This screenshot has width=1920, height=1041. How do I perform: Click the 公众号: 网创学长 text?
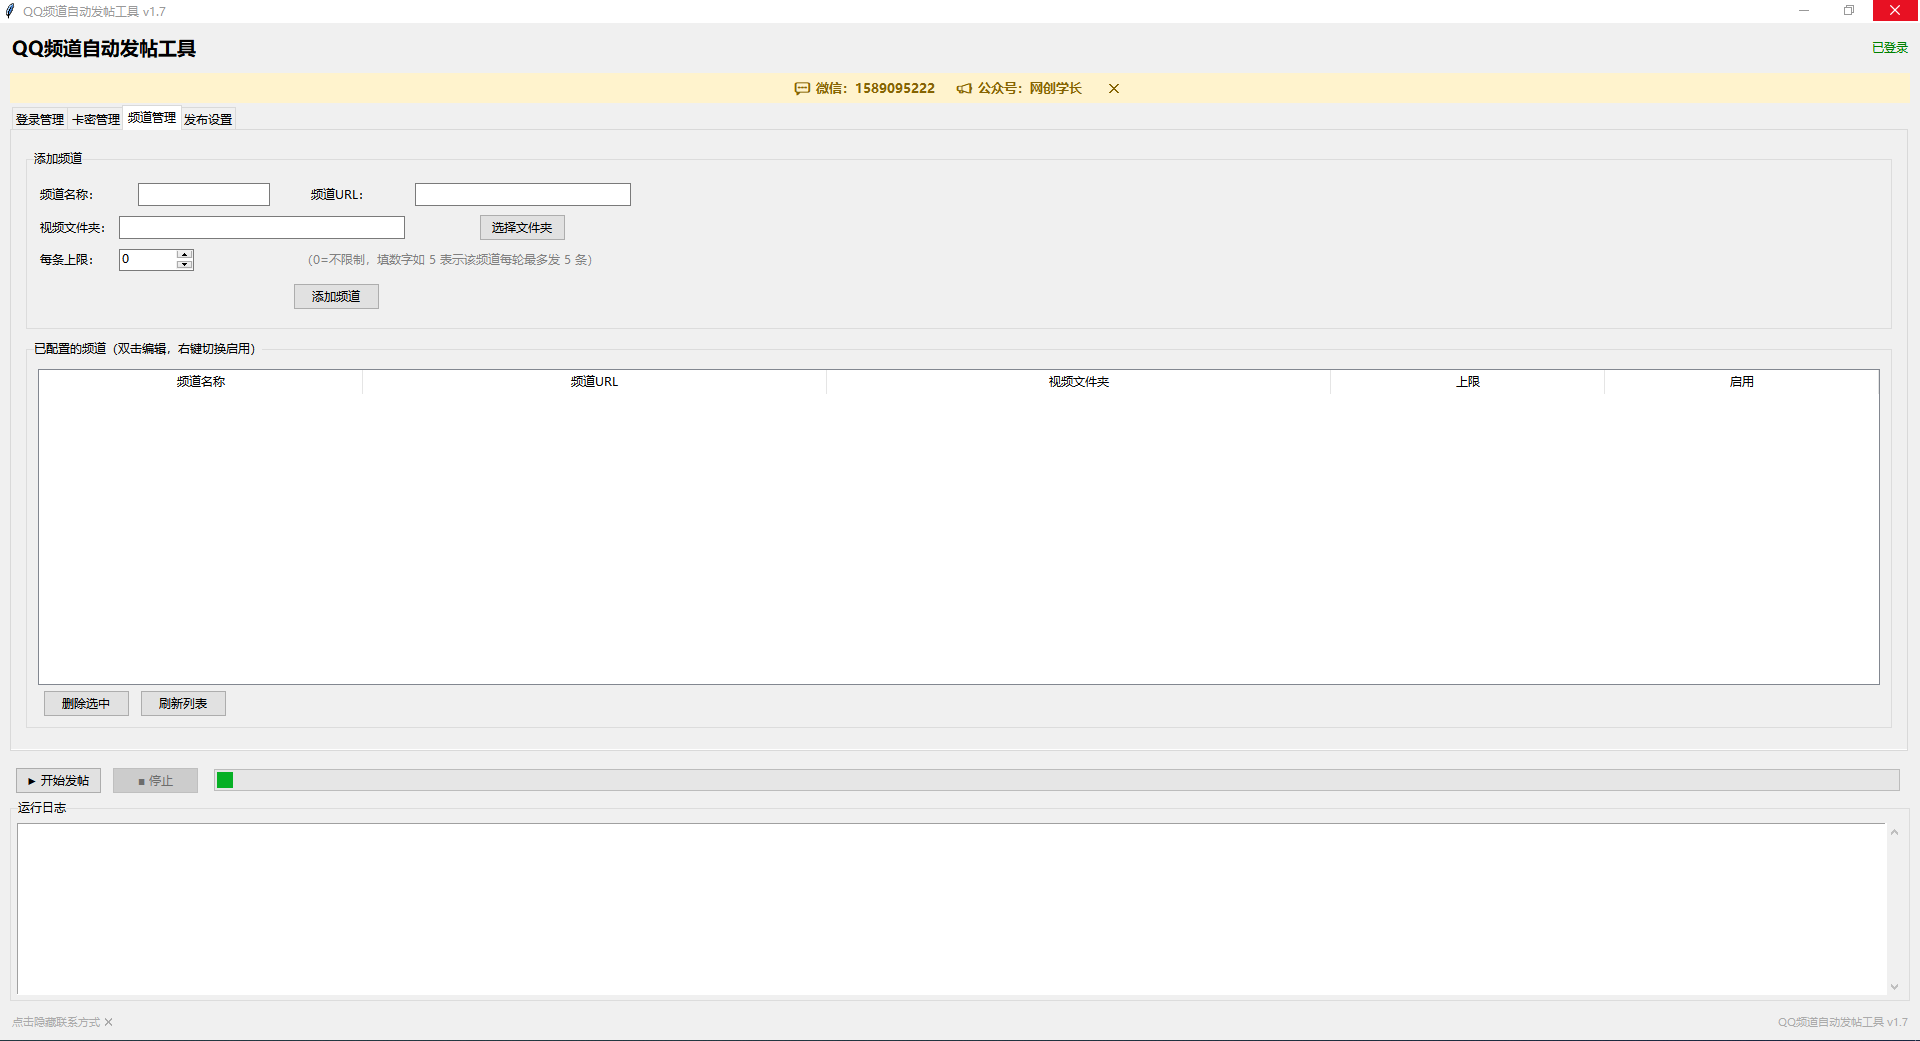pyautogui.click(x=1029, y=88)
